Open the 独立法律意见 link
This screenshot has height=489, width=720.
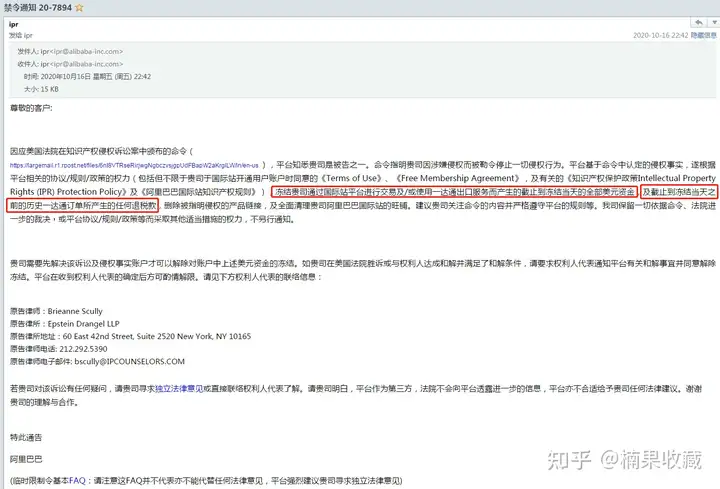click(x=179, y=388)
